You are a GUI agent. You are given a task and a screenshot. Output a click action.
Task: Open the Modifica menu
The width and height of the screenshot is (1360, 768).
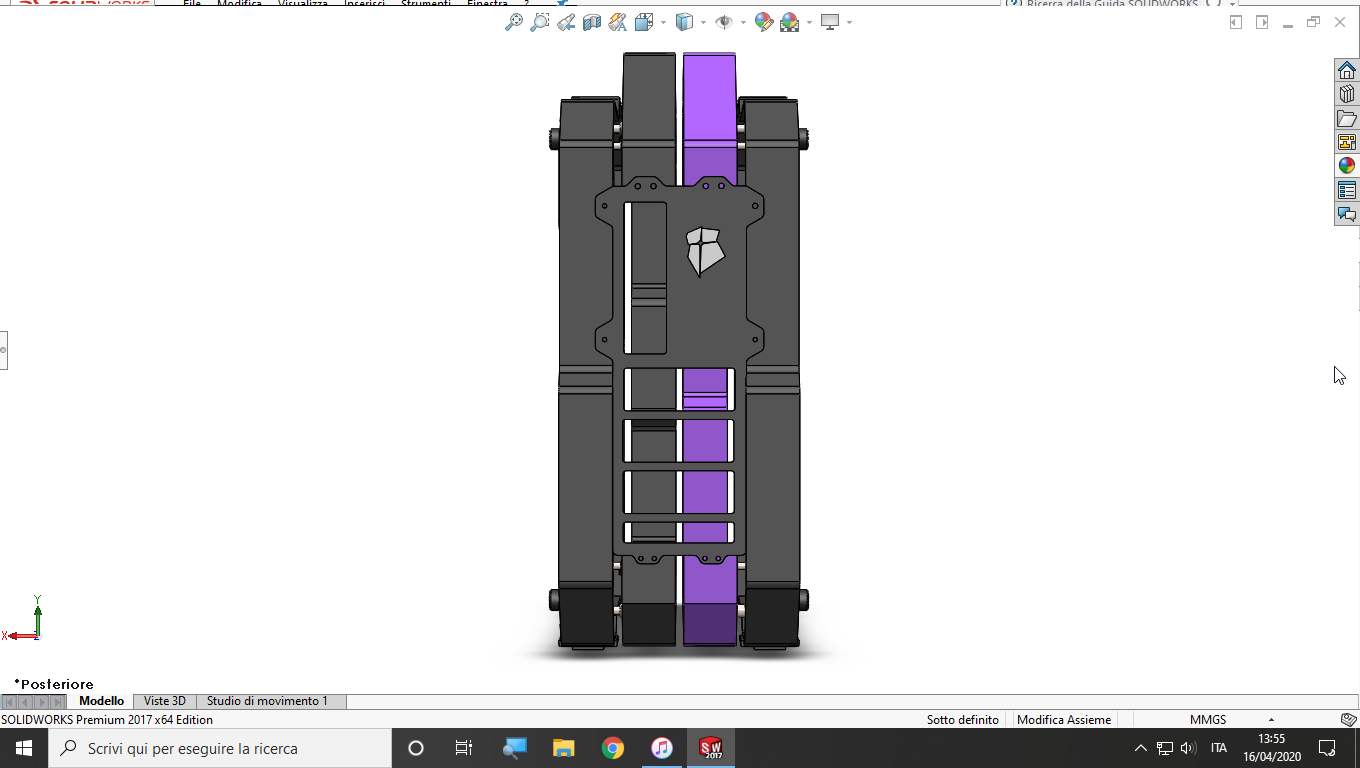coord(239,3)
